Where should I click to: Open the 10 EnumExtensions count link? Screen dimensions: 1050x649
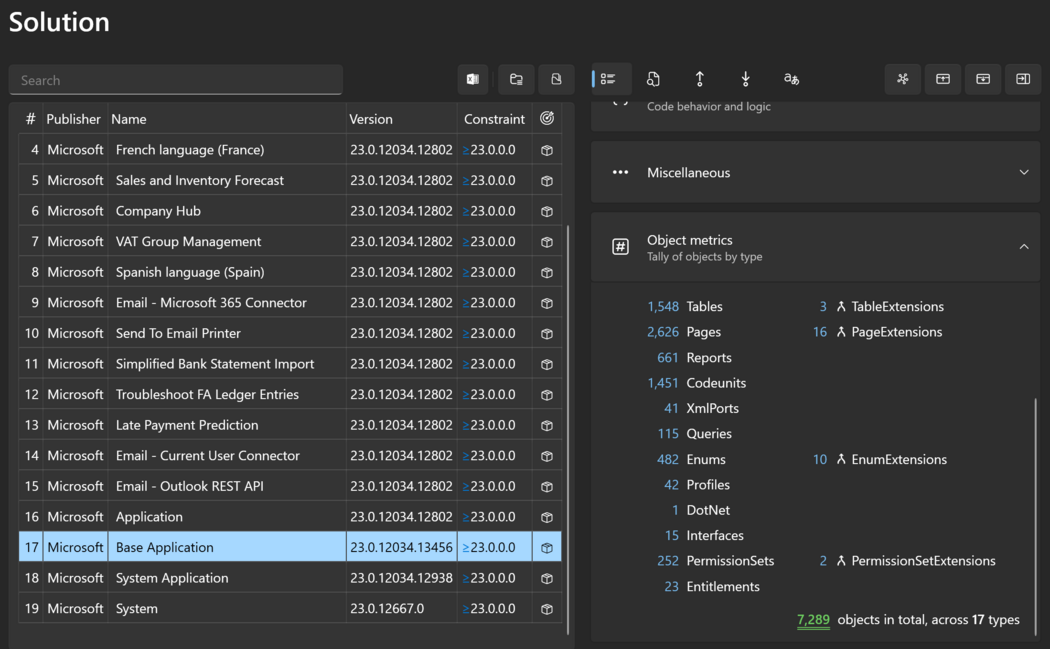coord(820,459)
